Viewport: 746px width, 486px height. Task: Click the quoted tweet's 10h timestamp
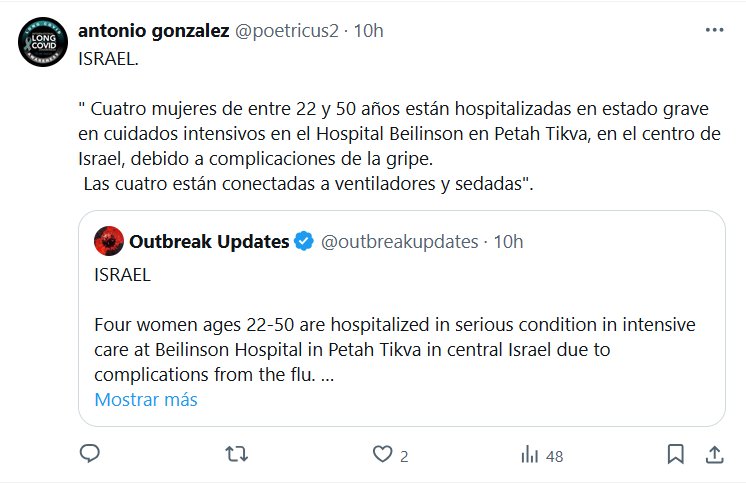[509, 241]
